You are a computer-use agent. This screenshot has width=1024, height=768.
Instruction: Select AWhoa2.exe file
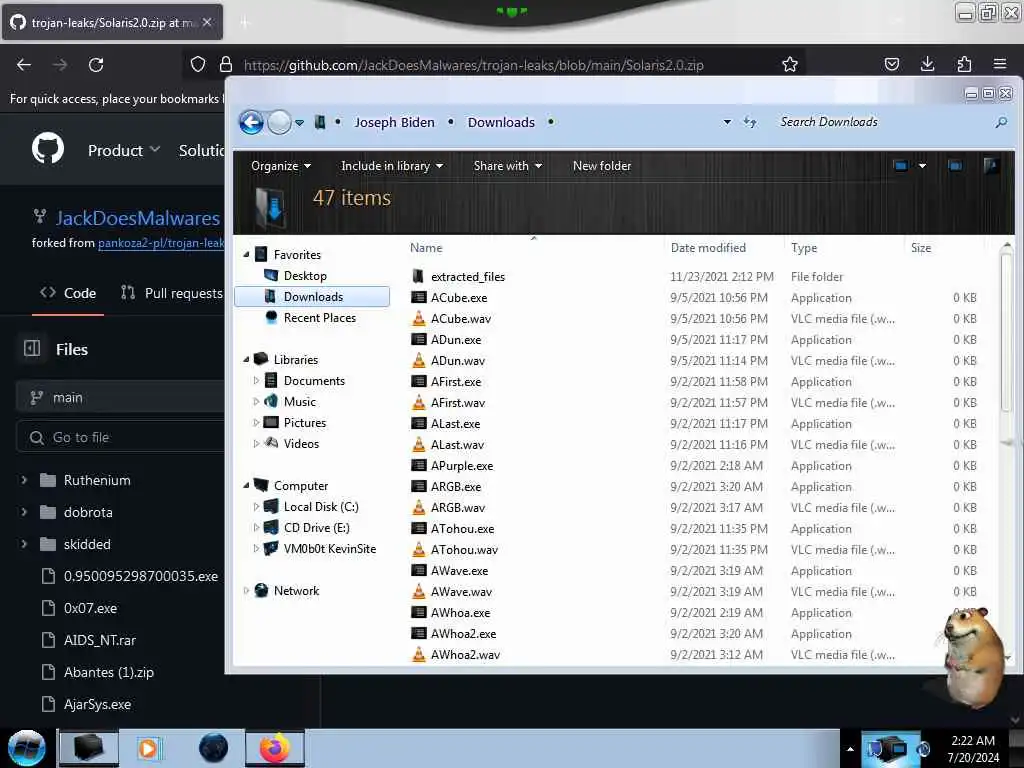click(x=463, y=633)
